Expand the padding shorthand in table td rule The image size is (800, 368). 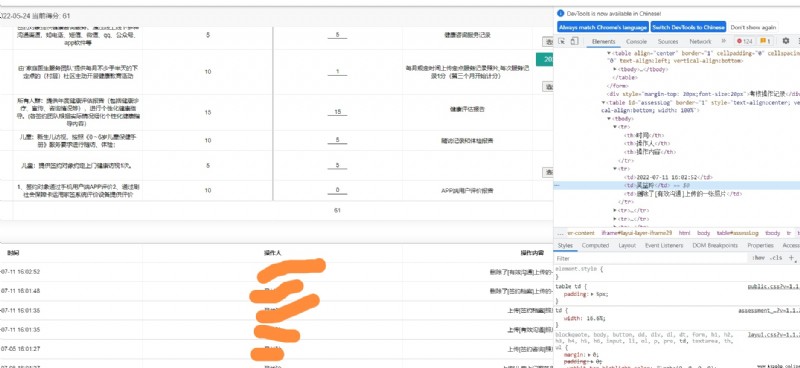tap(592, 295)
